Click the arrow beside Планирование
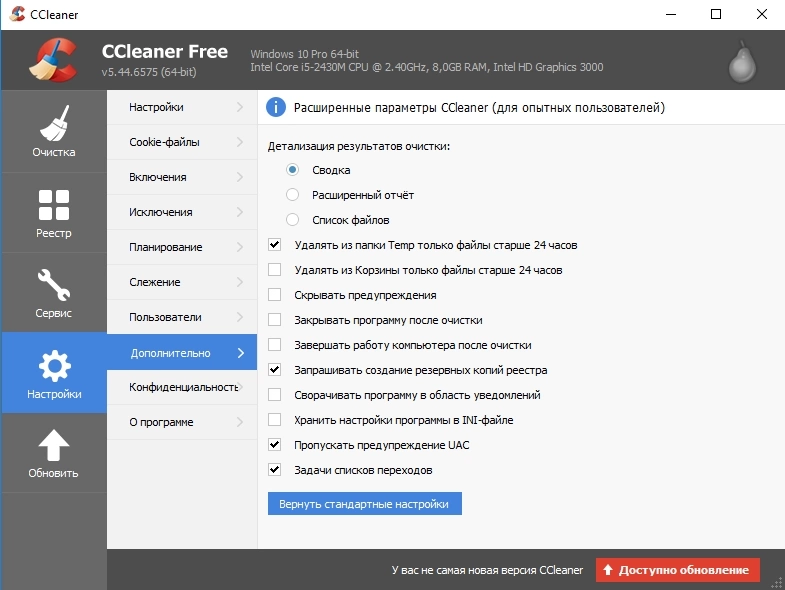 (240, 247)
